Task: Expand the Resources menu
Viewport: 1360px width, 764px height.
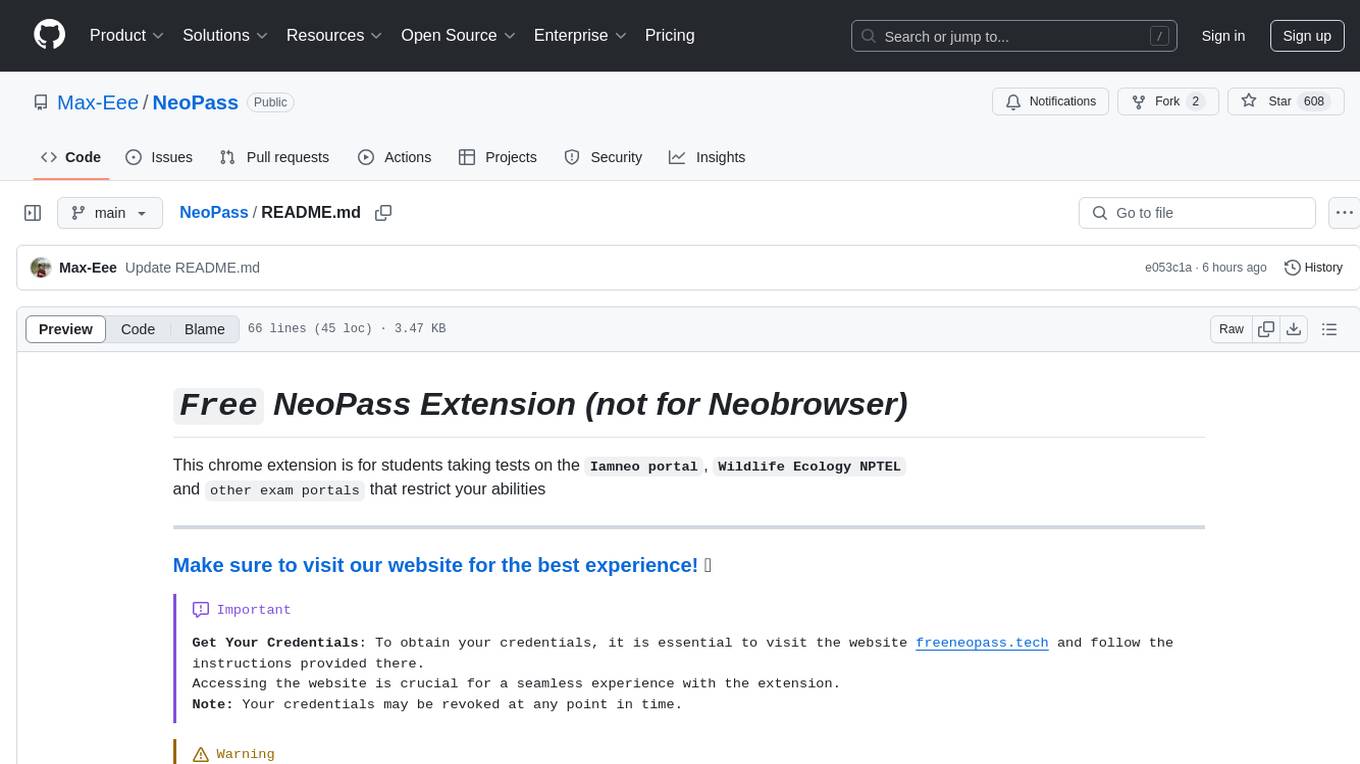Action: pyautogui.click(x=334, y=35)
